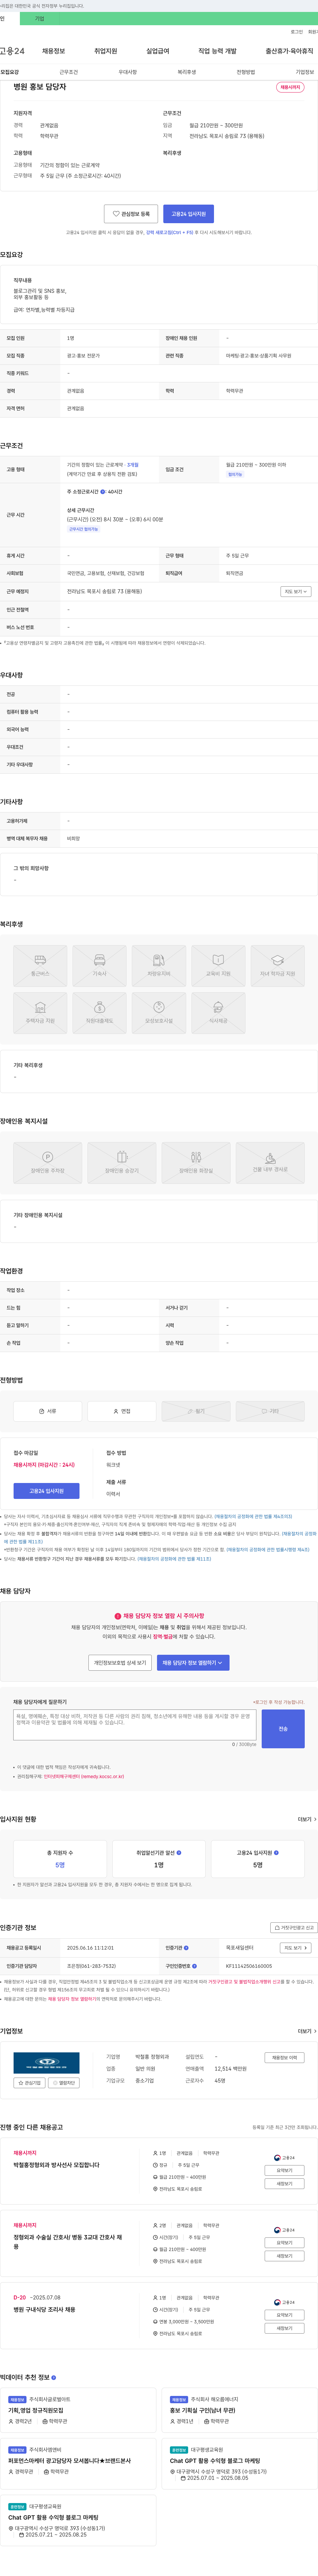Image resolution: width=318 pixels, height=2576 pixels.
Task: Click info icon beside 빅데이터 추천 정보
Action: tap(54, 2377)
